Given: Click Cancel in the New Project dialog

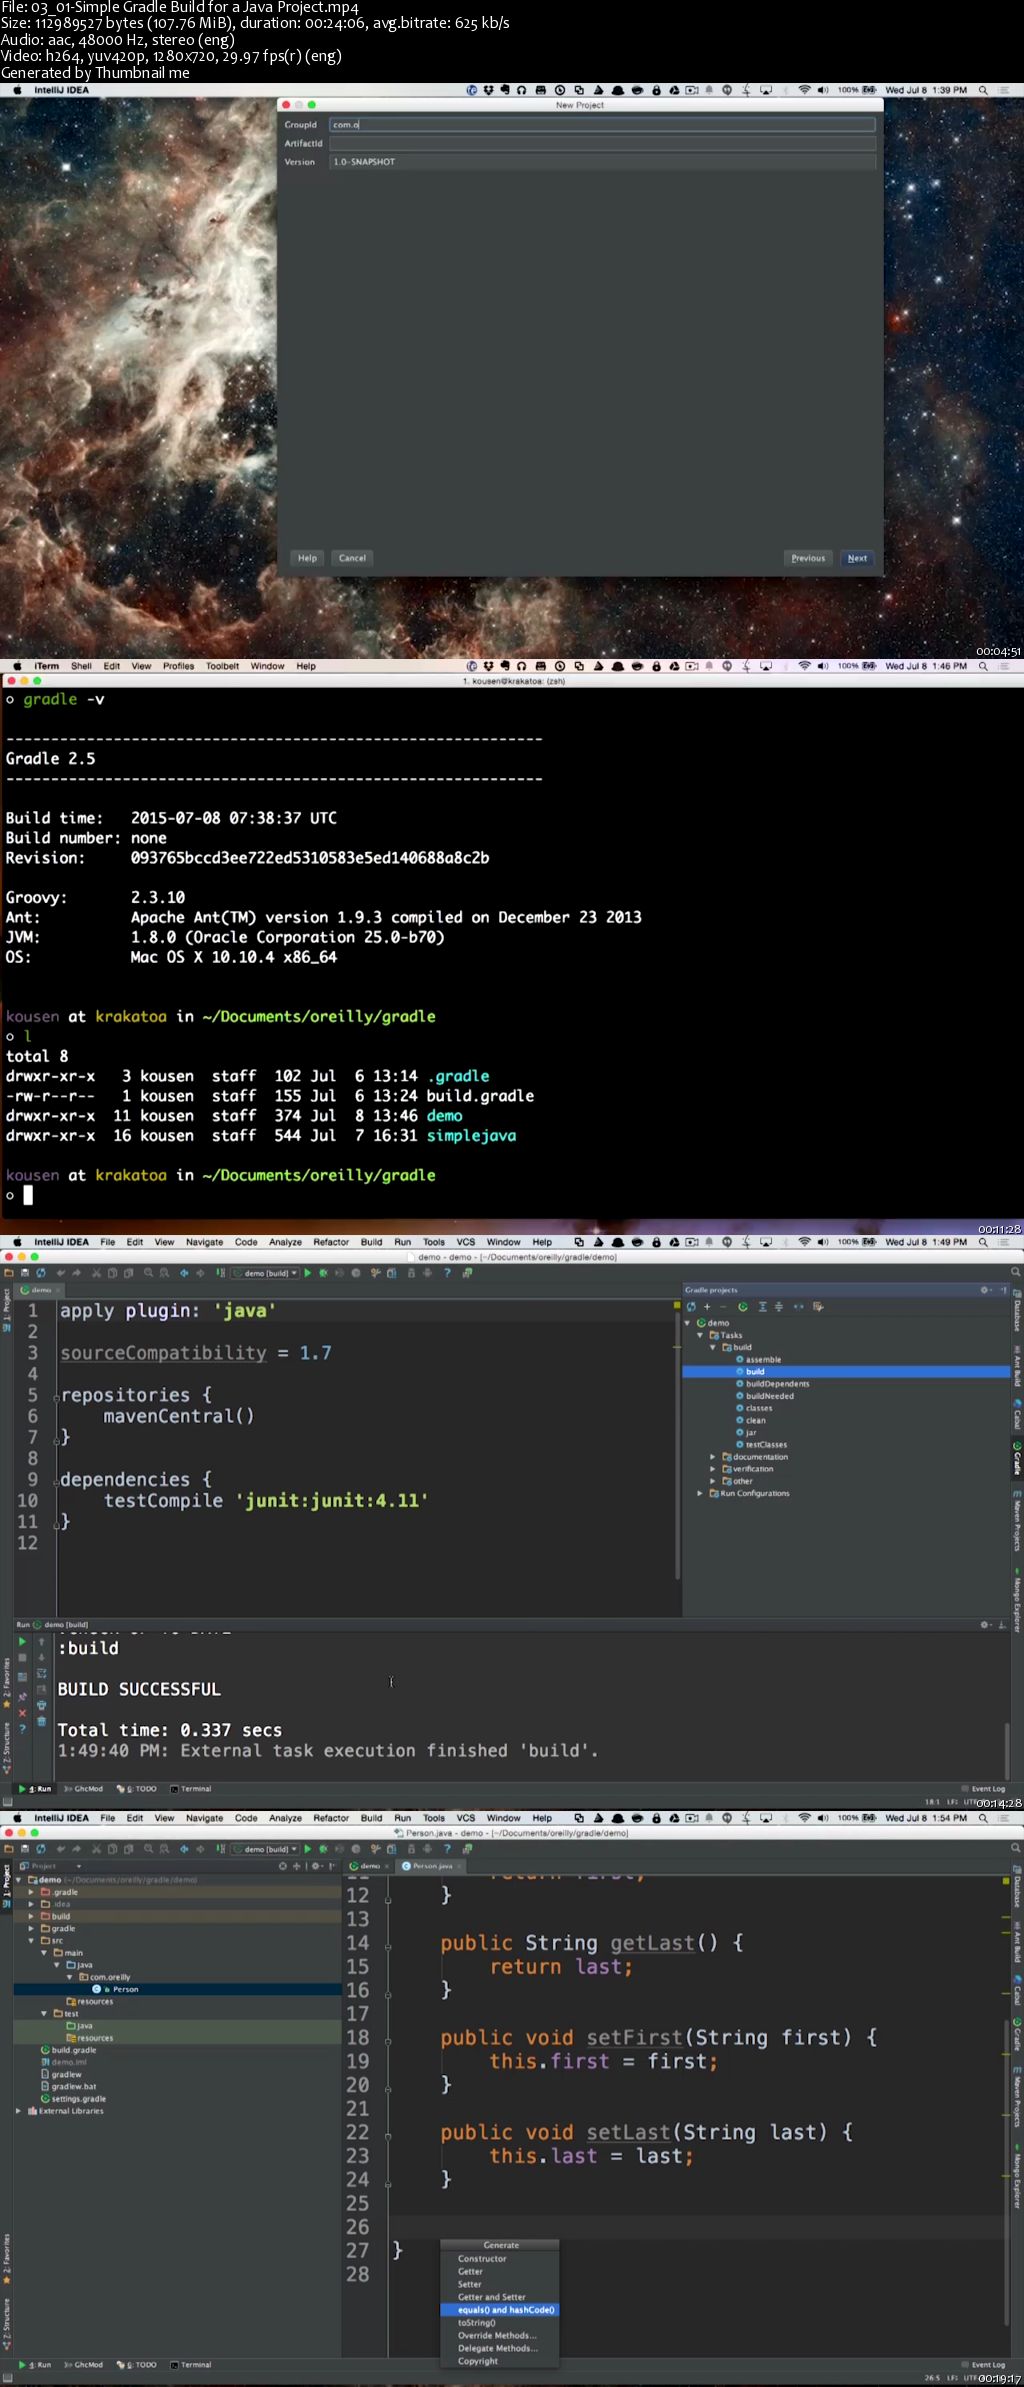Looking at the screenshot, I should coord(352,558).
